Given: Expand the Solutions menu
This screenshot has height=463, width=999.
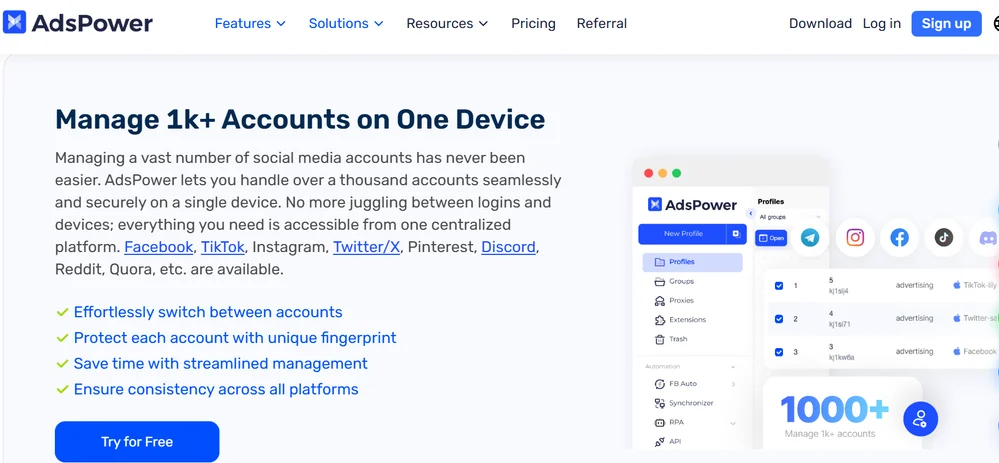Looking at the screenshot, I should click(346, 24).
